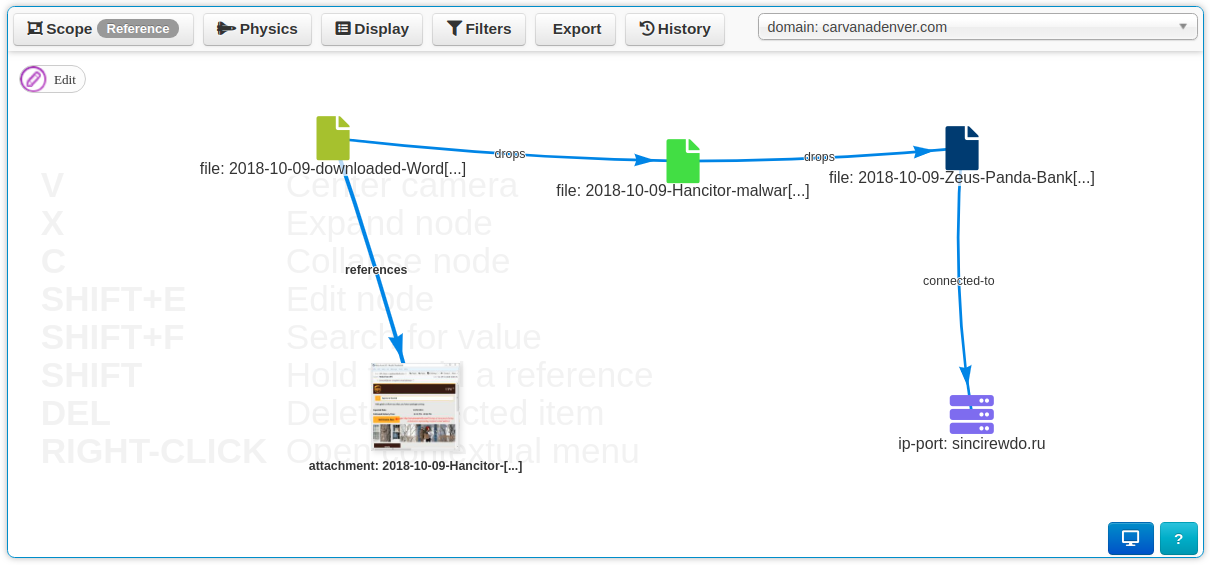Screen dimensions: 1210x565
Task: Click the pencil Edit icon
Action: [x=34, y=79]
